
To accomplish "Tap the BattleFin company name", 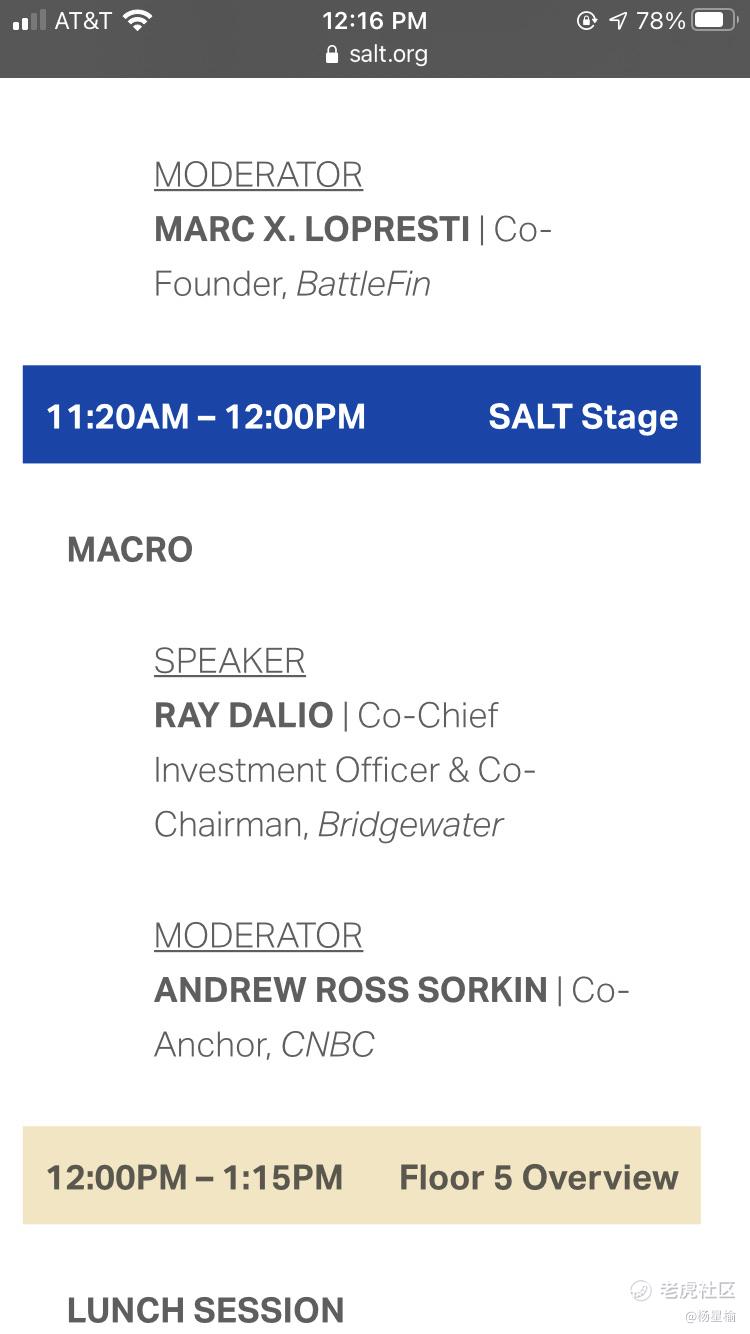I will point(363,284).
